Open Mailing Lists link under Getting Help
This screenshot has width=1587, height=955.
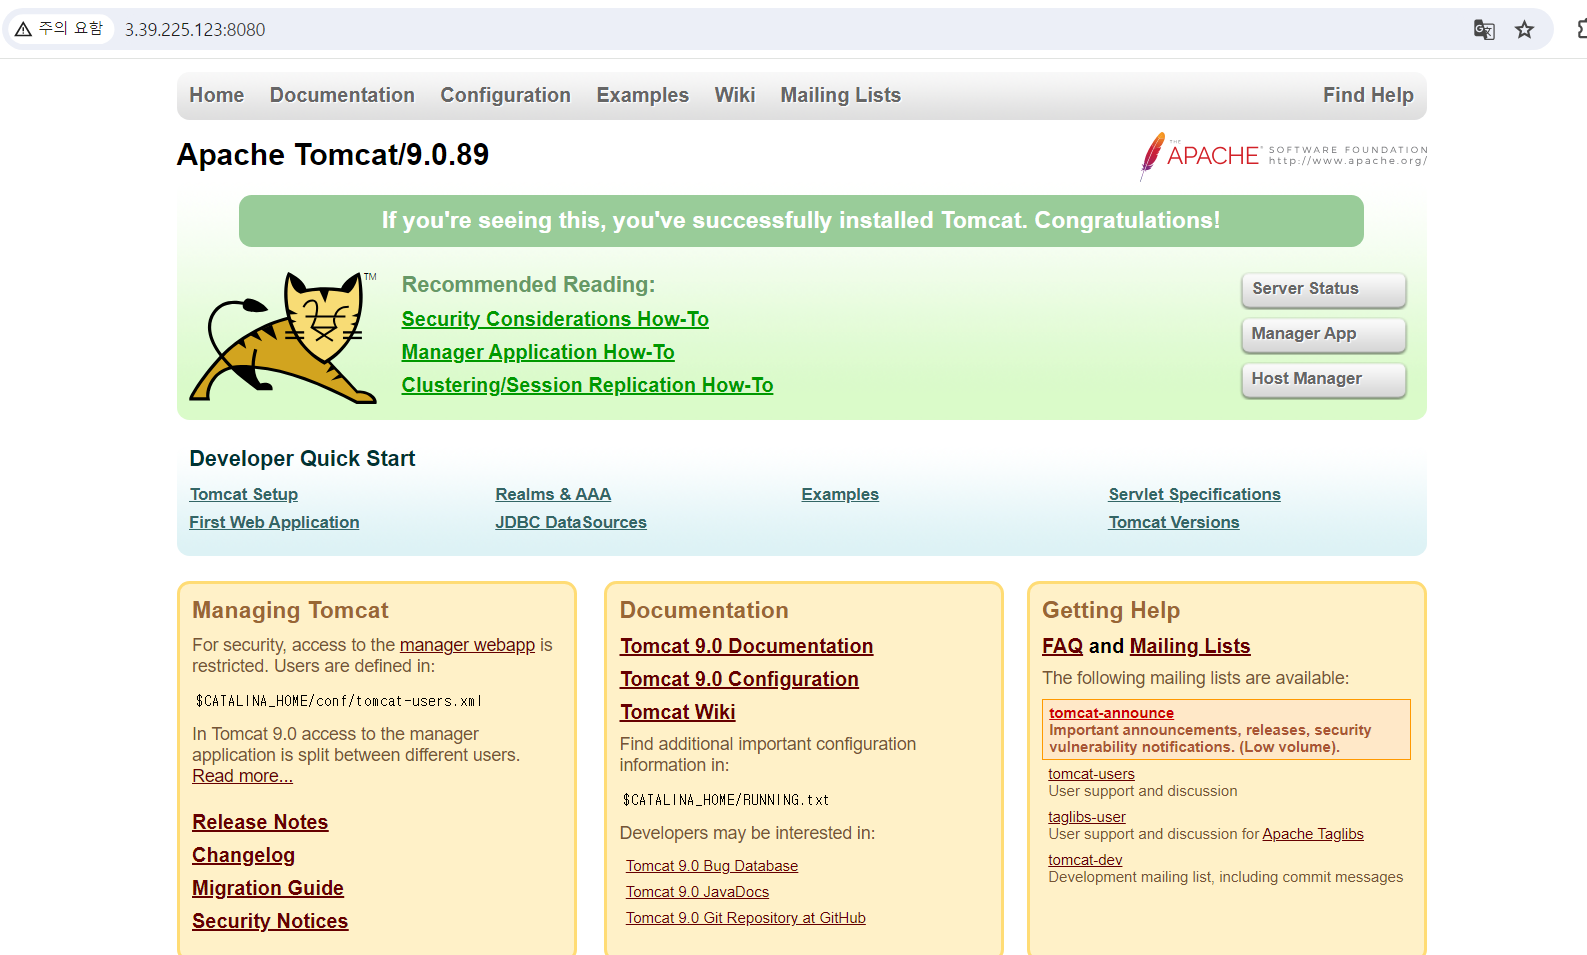coord(1190,646)
